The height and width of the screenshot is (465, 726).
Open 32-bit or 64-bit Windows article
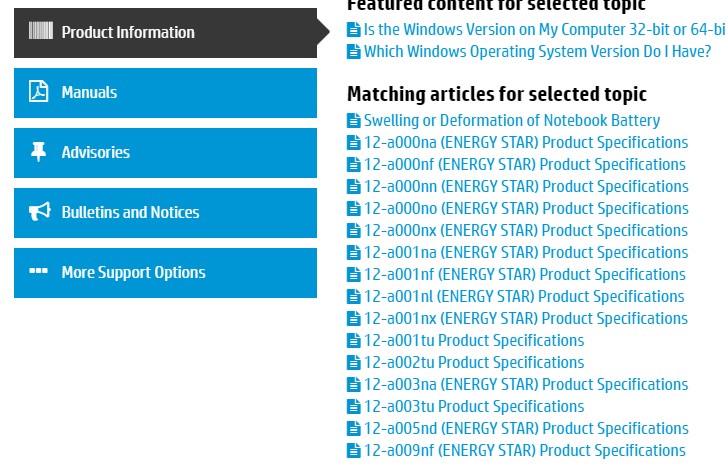[544, 30]
